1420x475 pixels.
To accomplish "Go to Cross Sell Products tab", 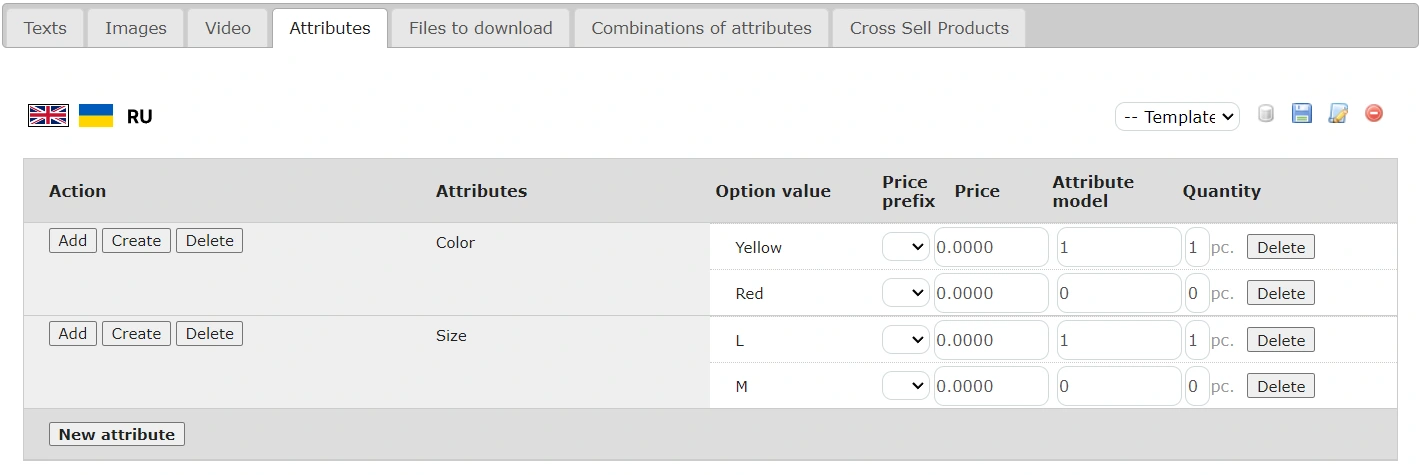I will tap(929, 28).
